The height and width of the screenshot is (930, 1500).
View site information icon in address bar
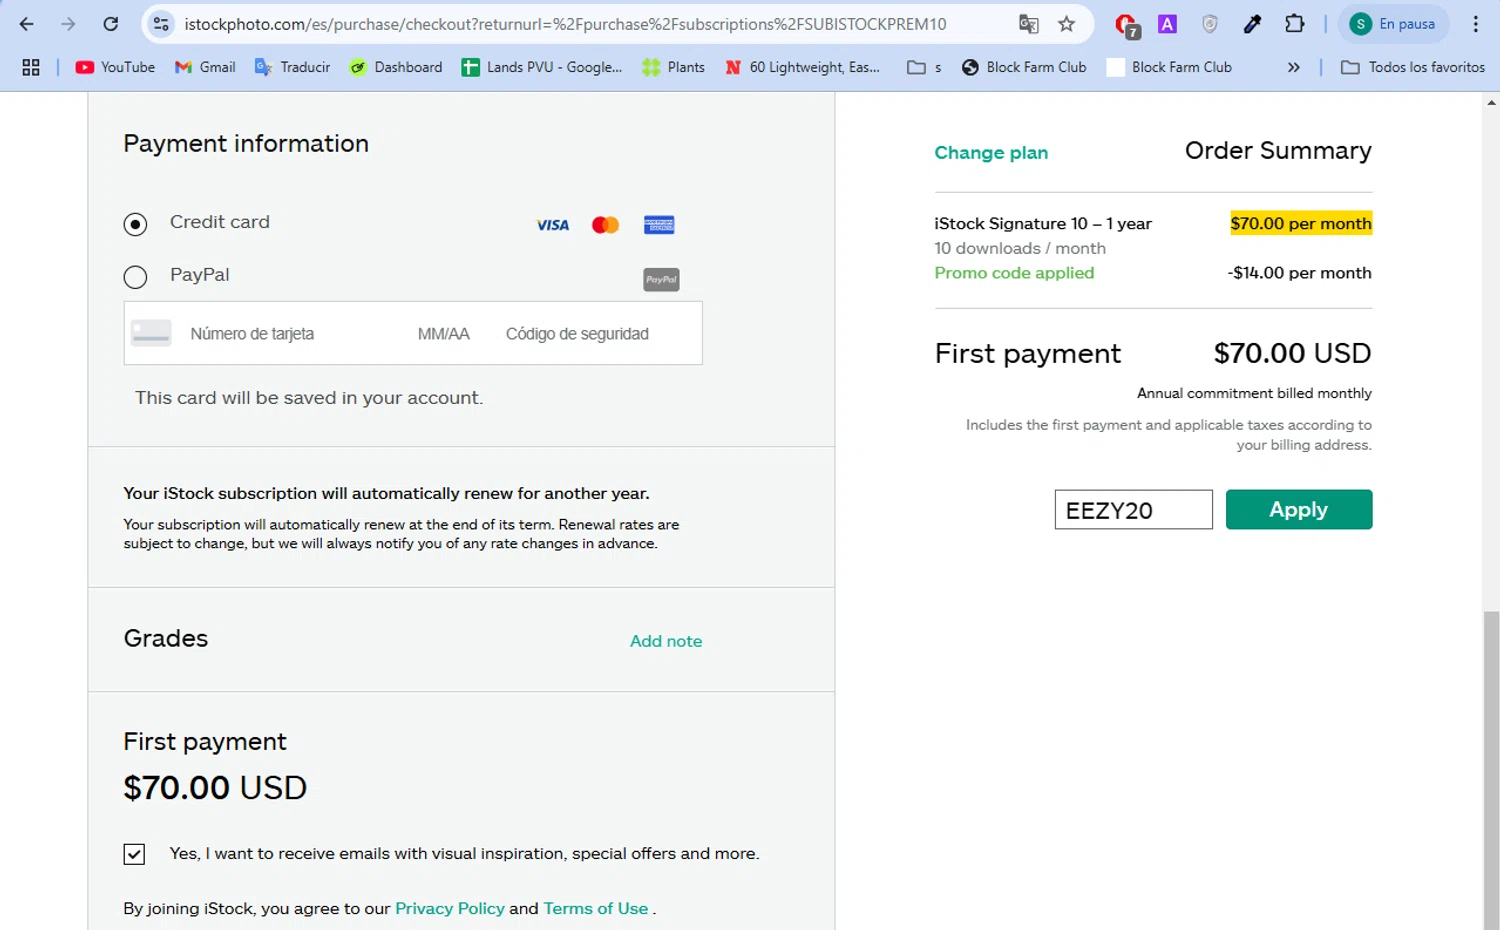click(161, 24)
